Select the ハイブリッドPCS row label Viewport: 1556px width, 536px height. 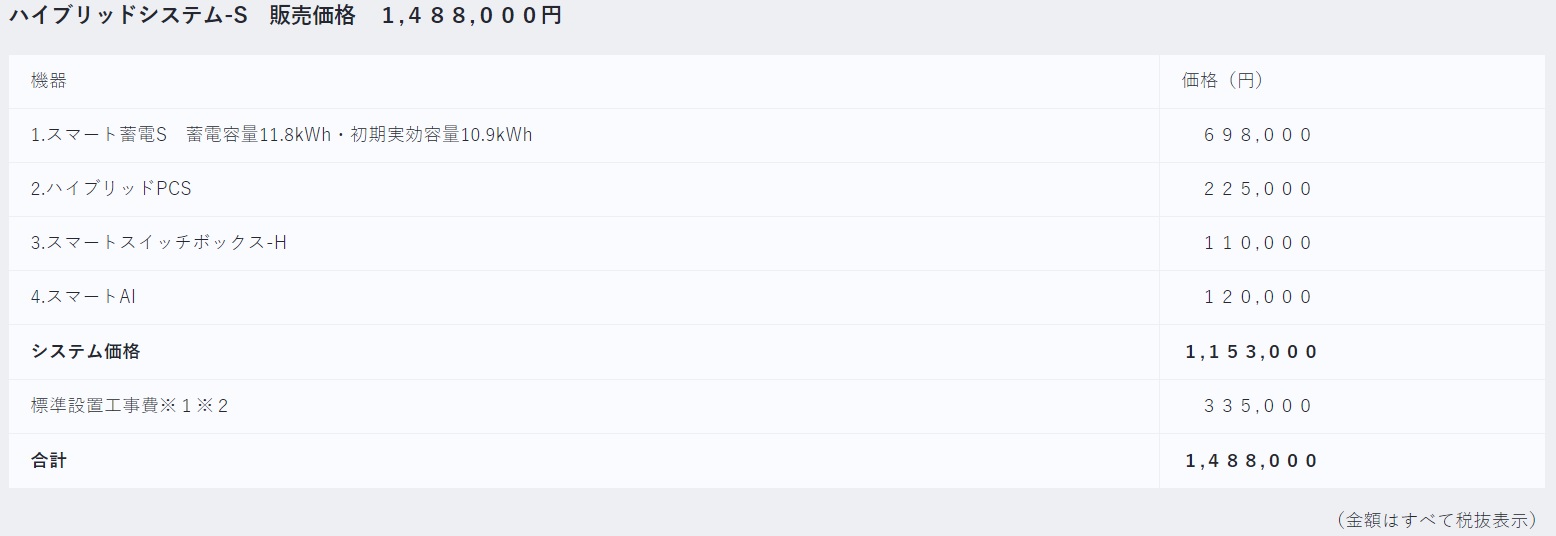111,189
